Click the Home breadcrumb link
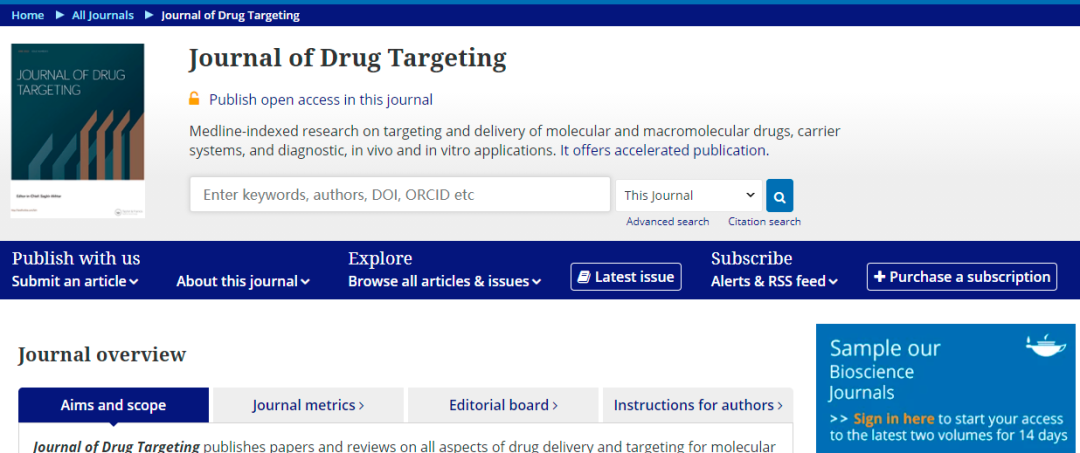1080x453 pixels. coord(28,15)
